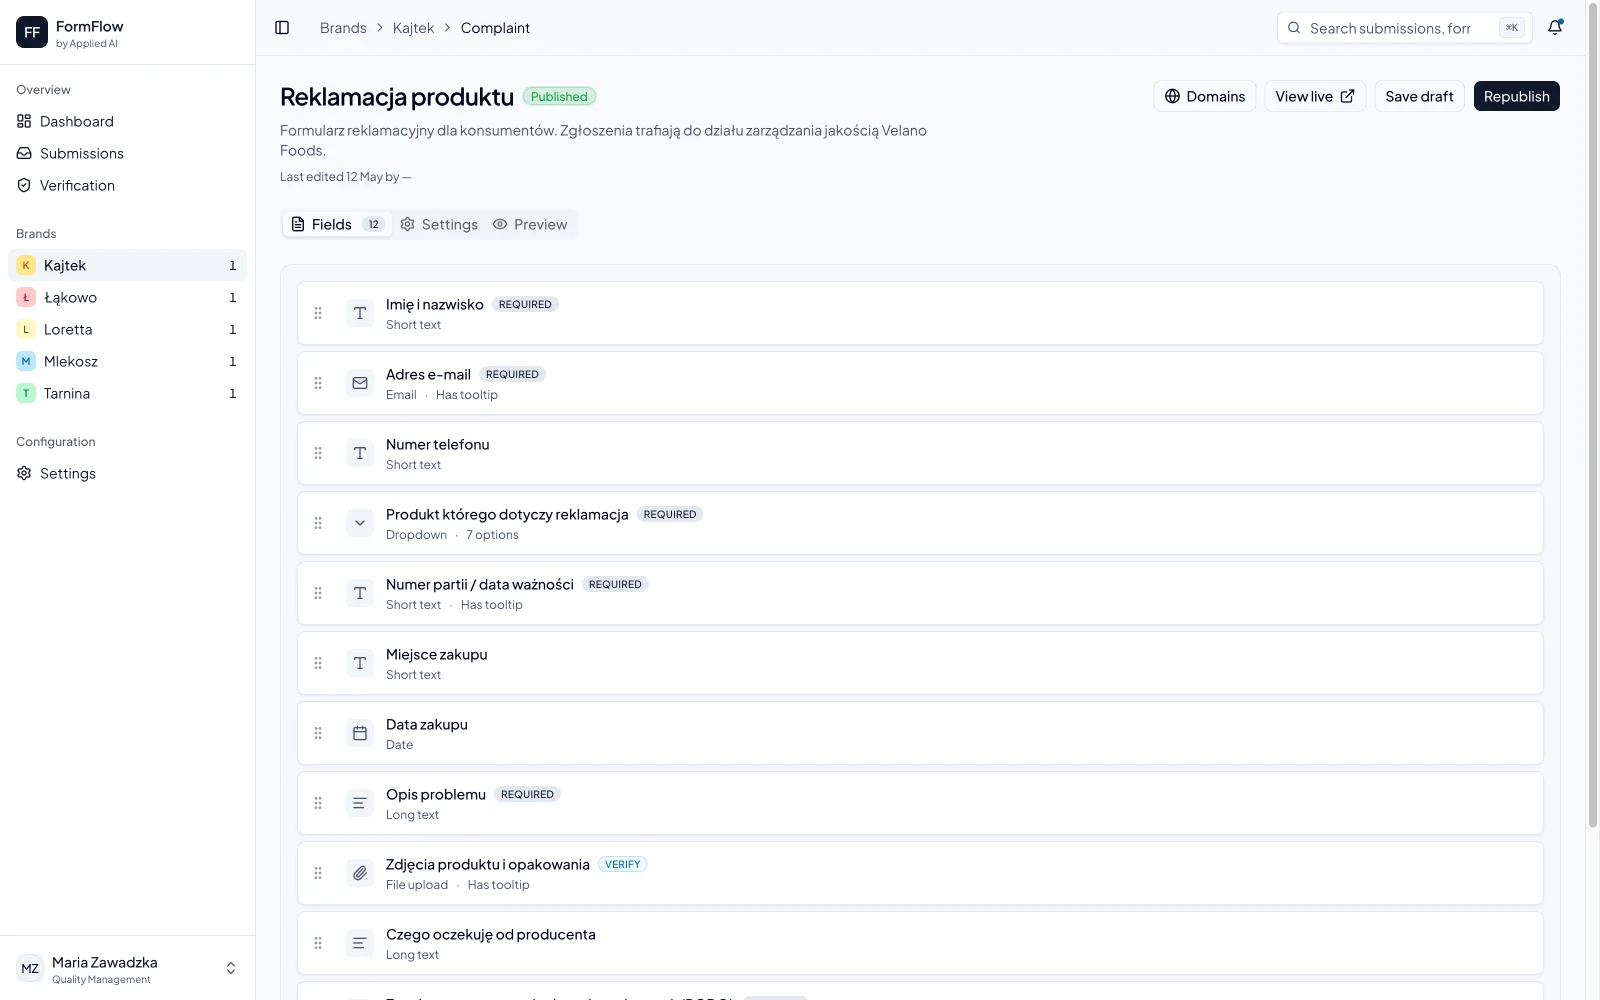Click the Complaint breadcrumb
This screenshot has height=1000, width=1600.
(x=495, y=28)
